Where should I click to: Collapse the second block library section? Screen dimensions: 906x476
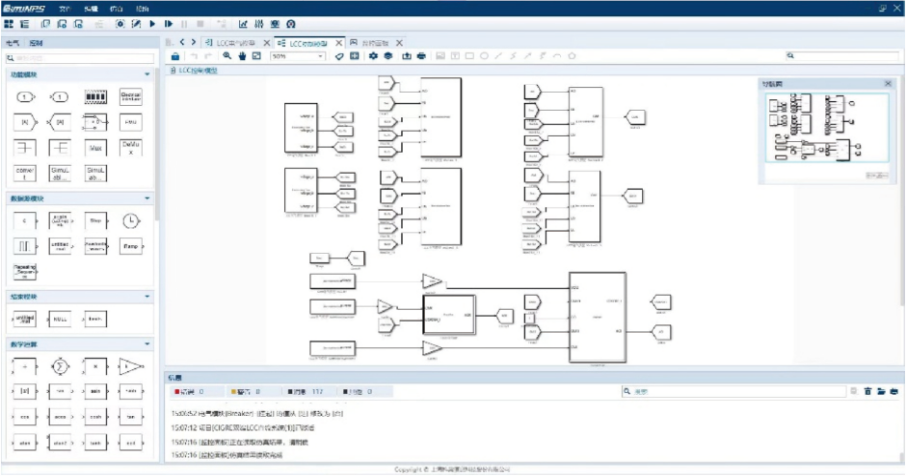(148, 199)
